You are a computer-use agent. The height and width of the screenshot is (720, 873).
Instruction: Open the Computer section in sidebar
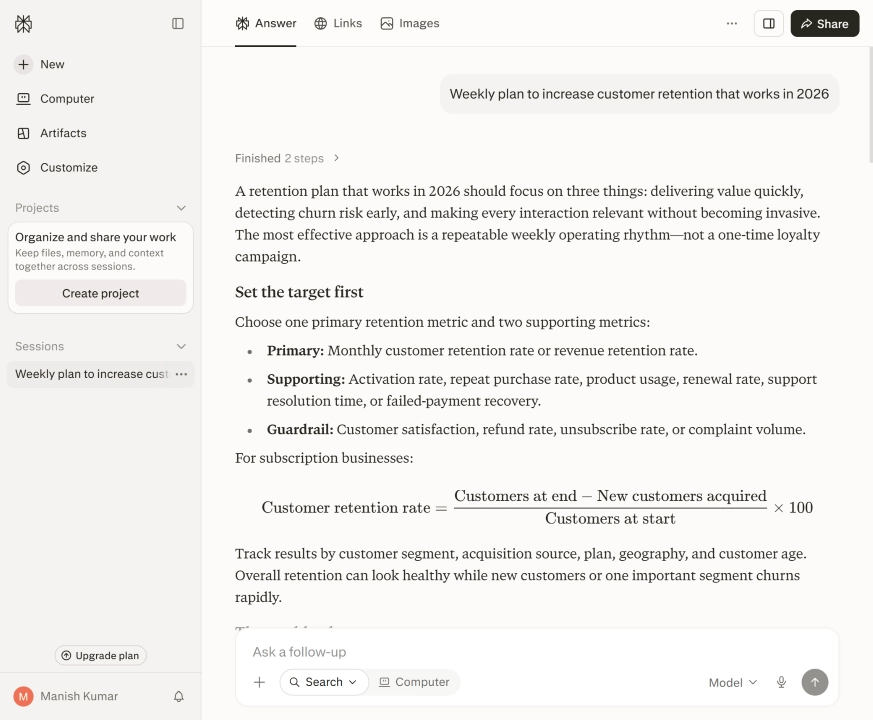click(55, 99)
